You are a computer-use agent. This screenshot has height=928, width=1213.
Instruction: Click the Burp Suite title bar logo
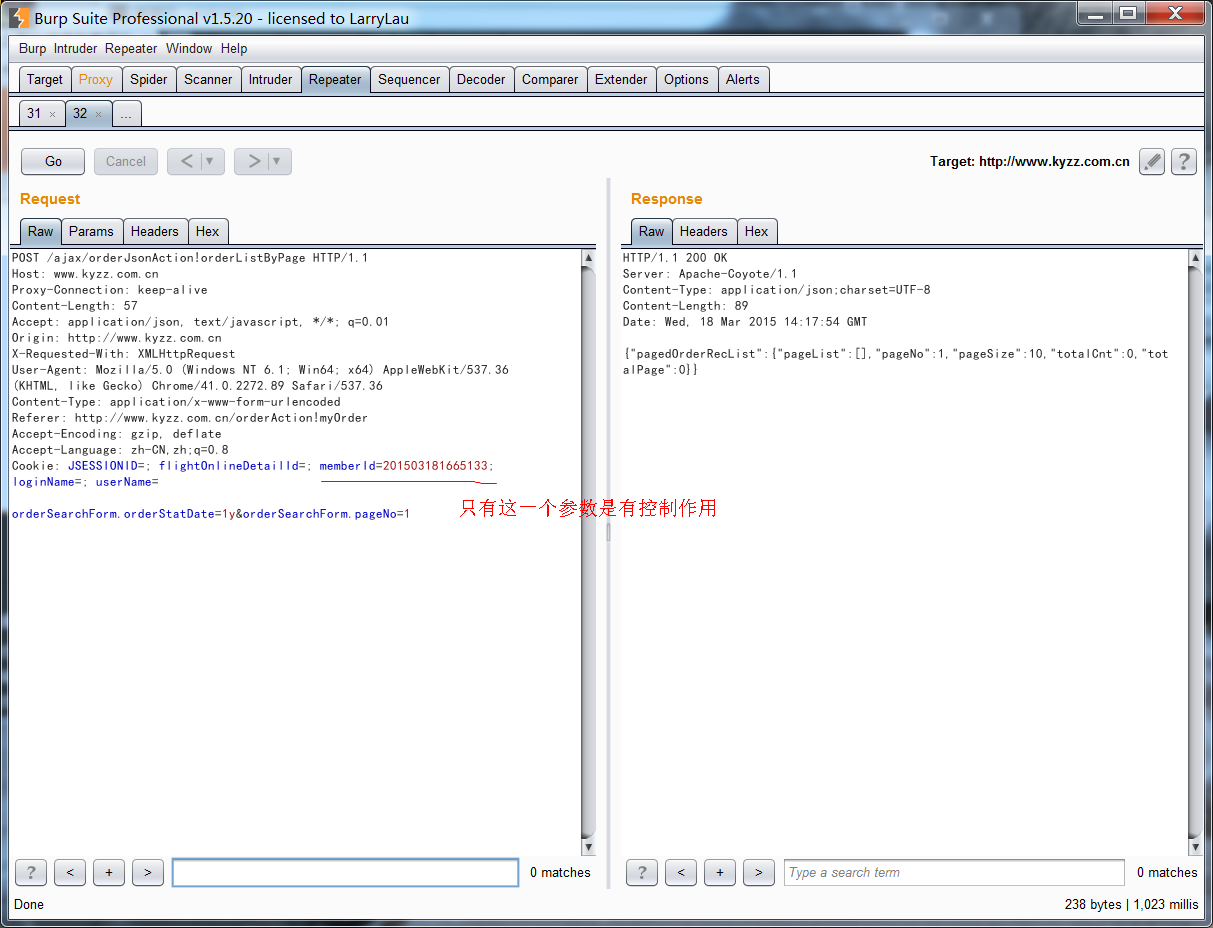[19, 17]
